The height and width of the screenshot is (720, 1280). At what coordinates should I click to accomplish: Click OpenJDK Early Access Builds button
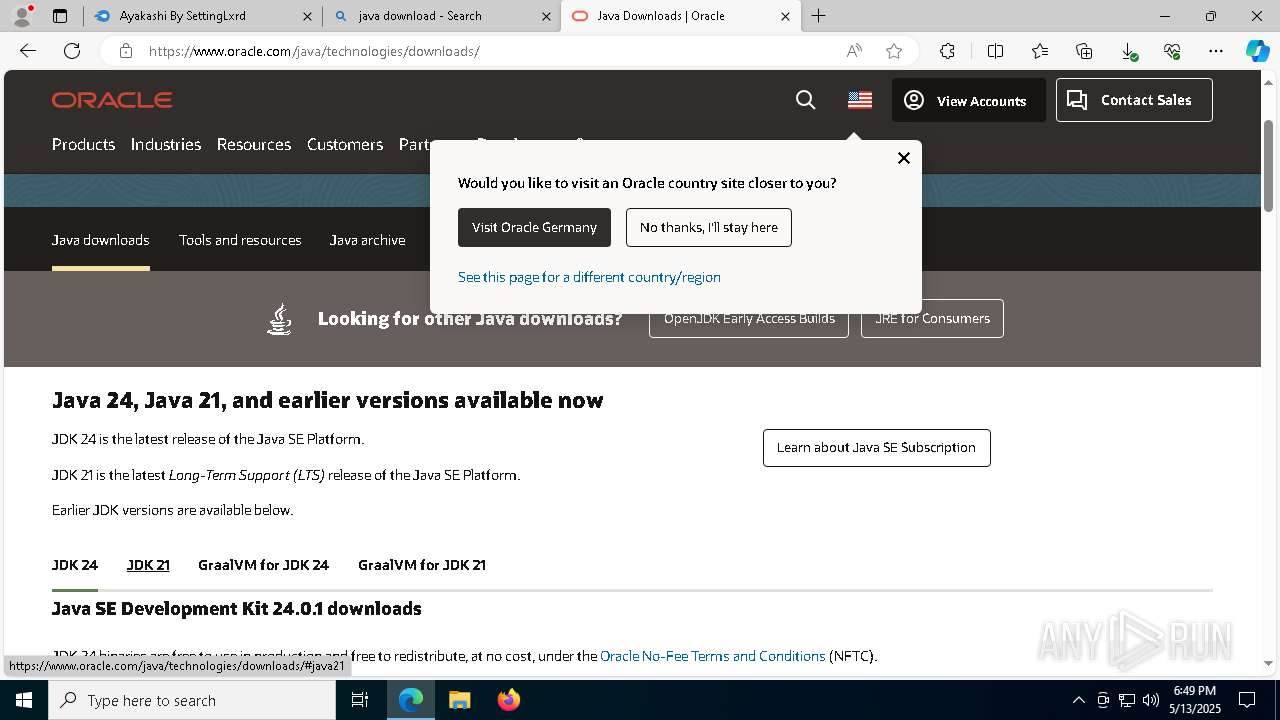[749, 318]
